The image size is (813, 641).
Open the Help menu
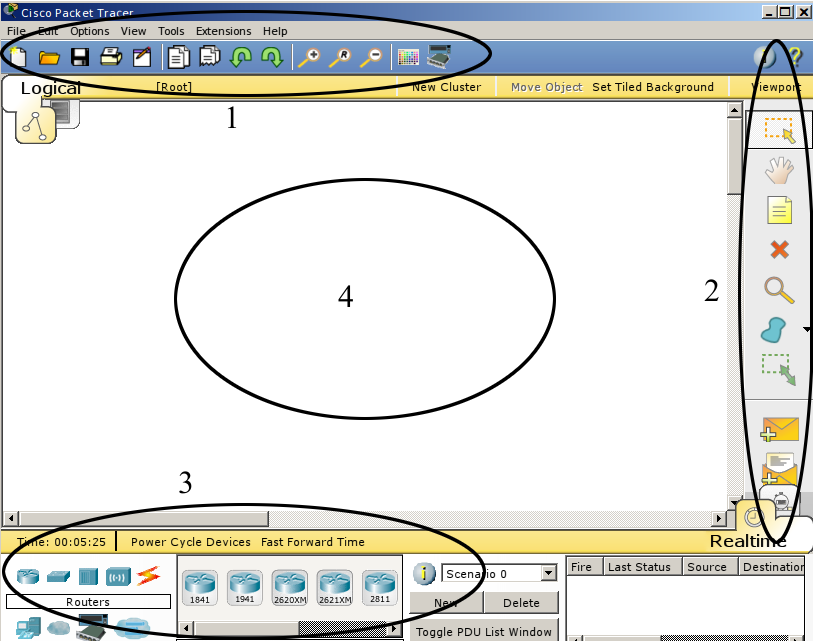275,31
